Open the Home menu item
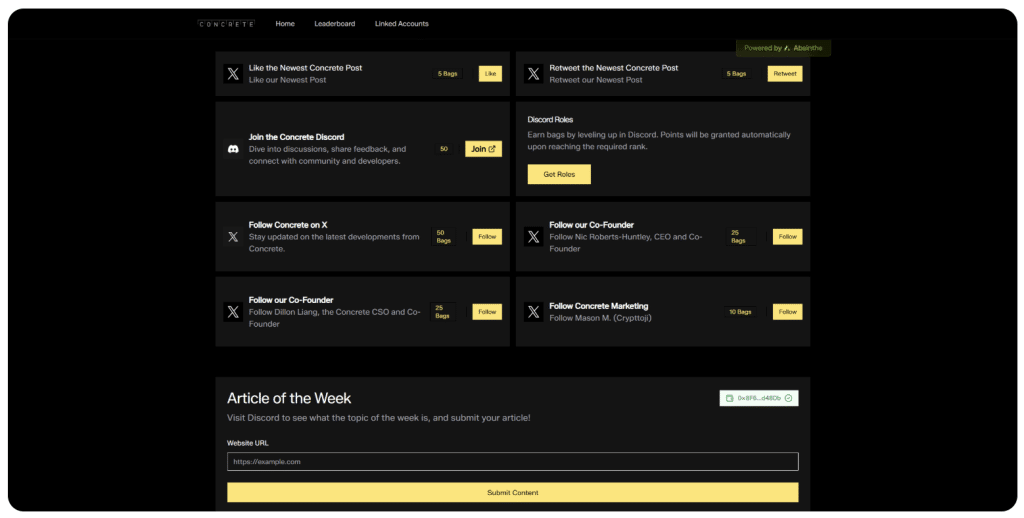Image resolution: width=1024 pixels, height=518 pixels. click(x=285, y=24)
